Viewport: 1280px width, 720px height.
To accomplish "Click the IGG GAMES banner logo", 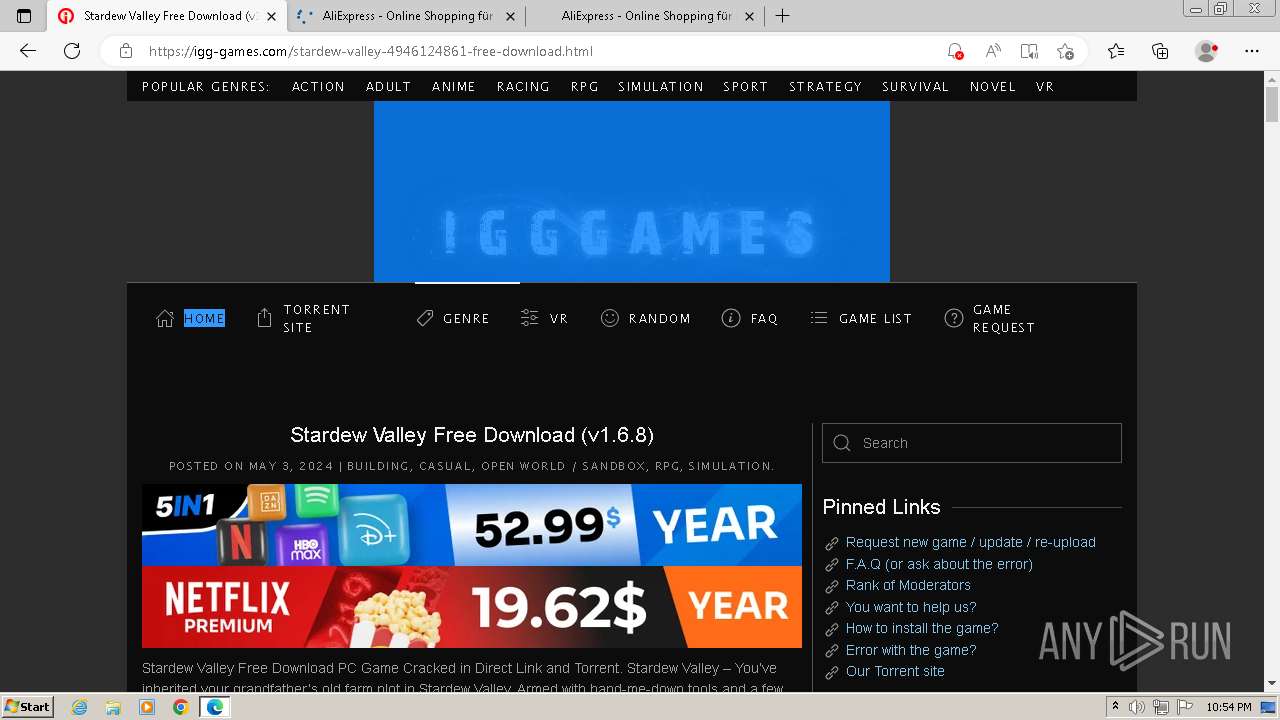I will [x=632, y=192].
